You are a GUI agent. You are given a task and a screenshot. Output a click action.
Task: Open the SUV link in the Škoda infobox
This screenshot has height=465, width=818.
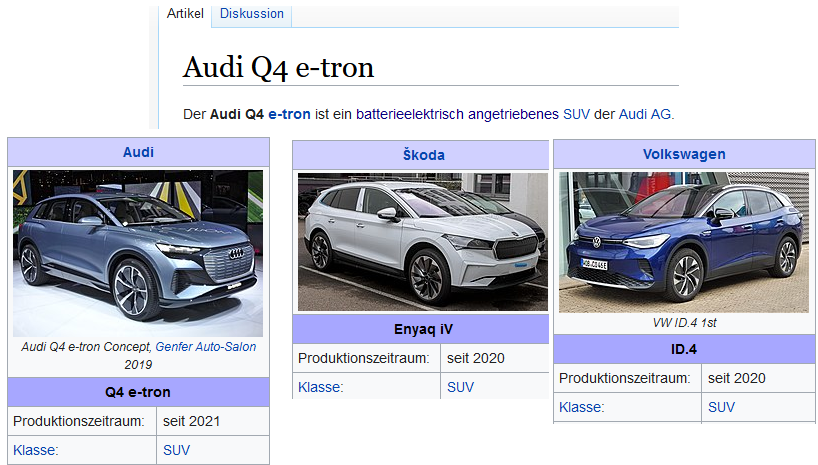(461, 387)
